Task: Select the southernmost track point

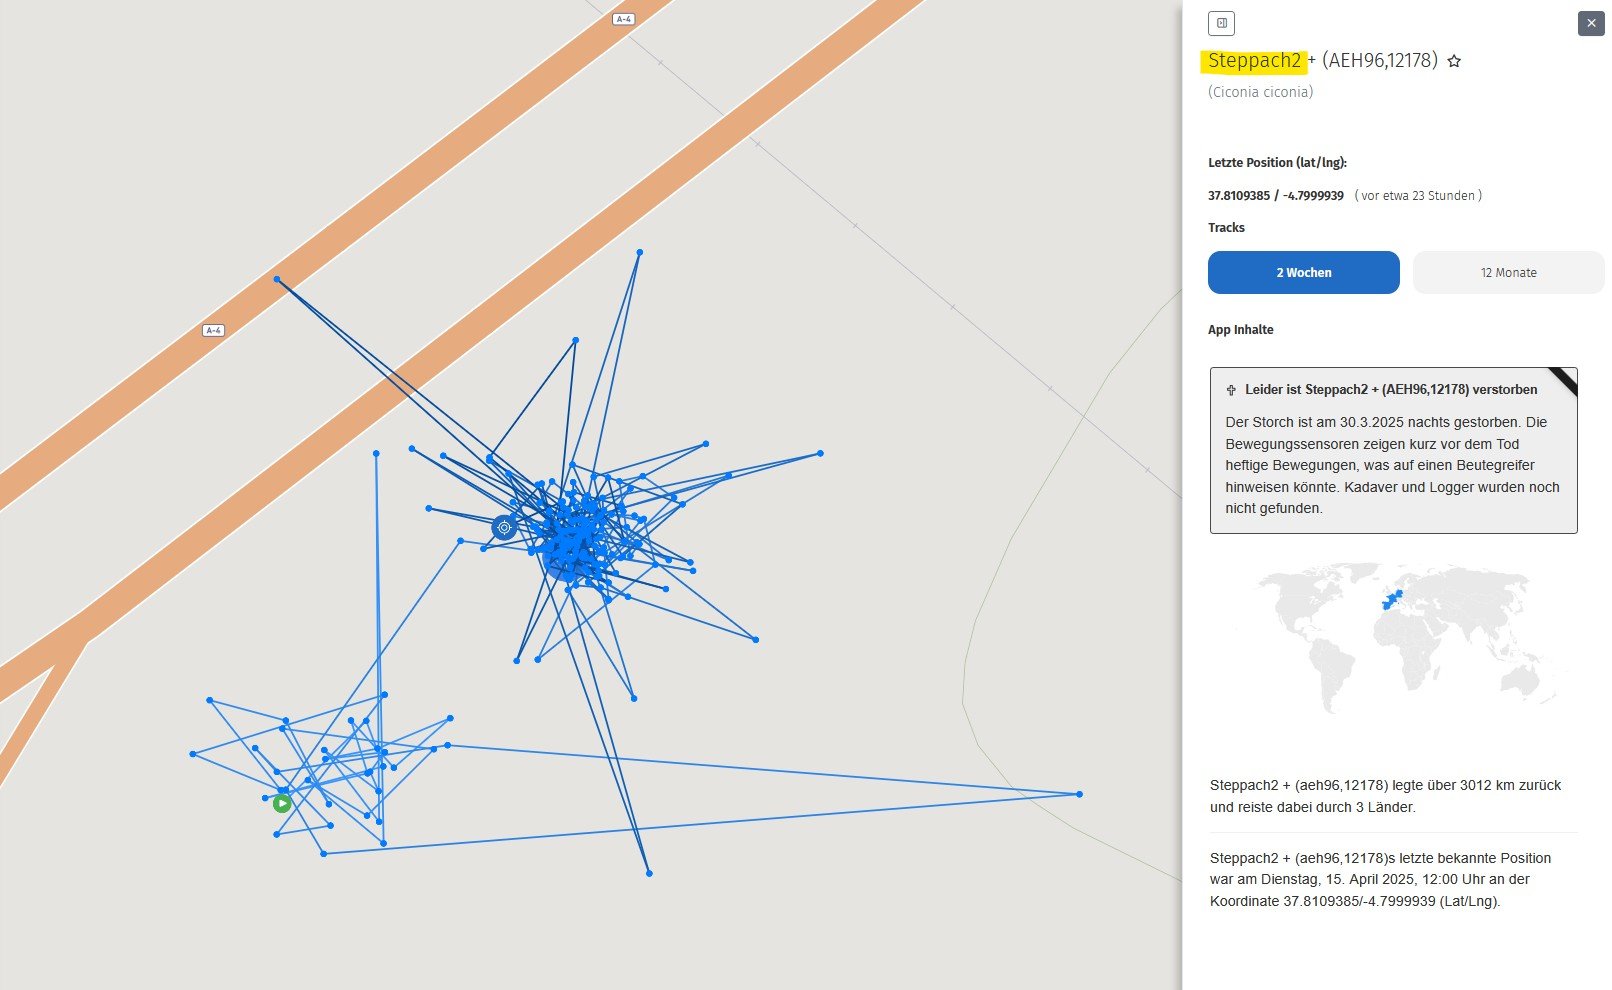Action: click(x=649, y=873)
